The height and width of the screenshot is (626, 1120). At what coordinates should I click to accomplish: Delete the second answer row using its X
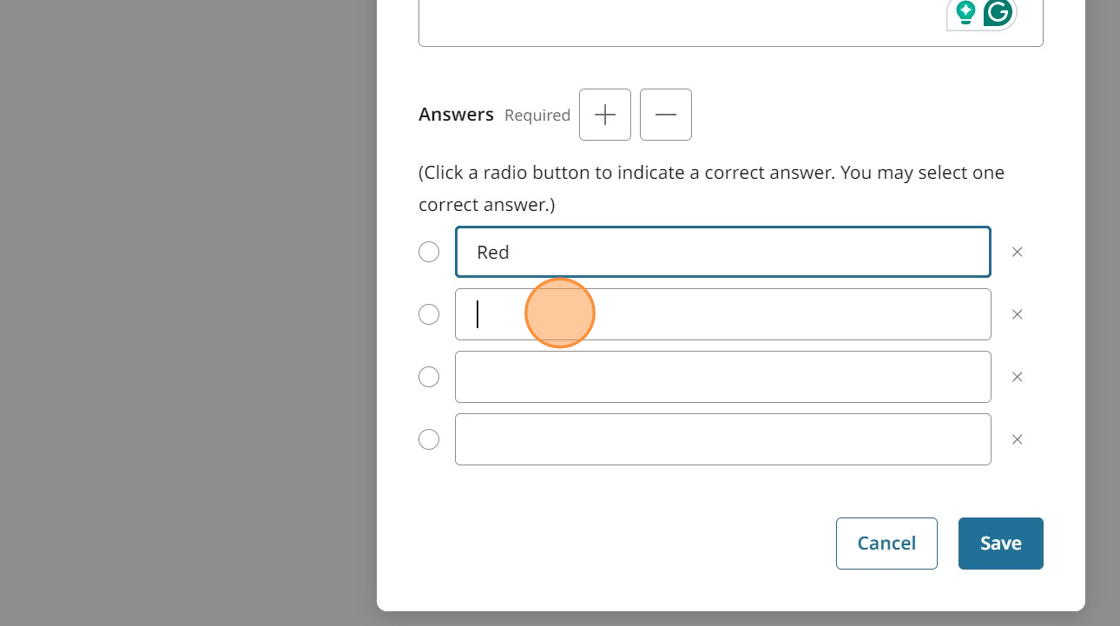click(x=1017, y=315)
